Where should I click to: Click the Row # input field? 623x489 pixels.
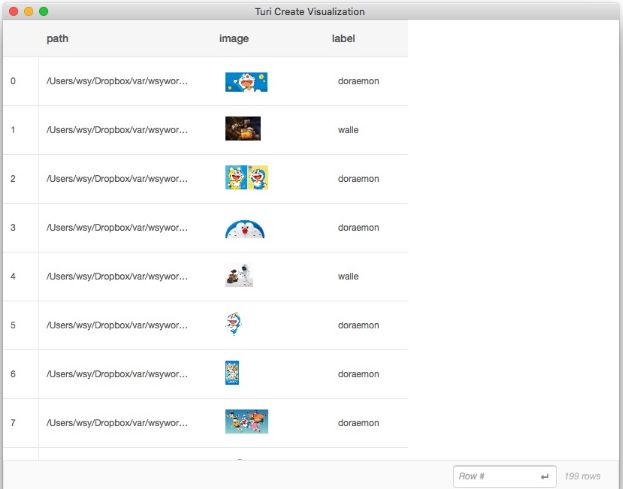505,476
